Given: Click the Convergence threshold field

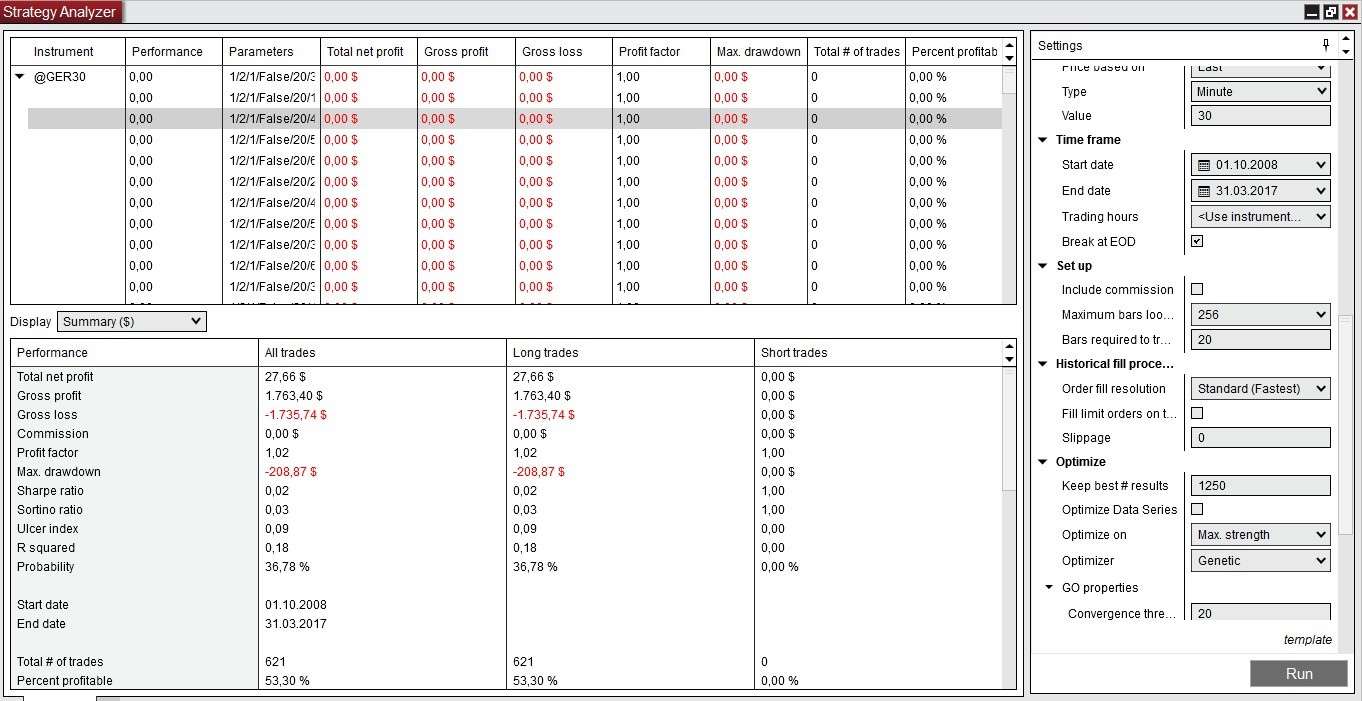Looking at the screenshot, I should pyautogui.click(x=1261, y=613).
